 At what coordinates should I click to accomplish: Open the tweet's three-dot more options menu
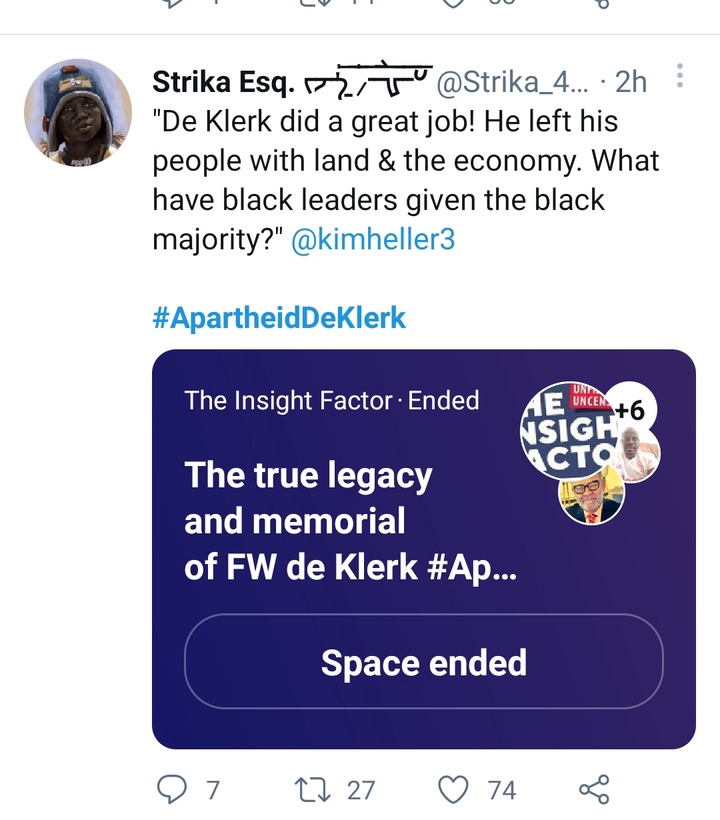click(x=680, y=75)
